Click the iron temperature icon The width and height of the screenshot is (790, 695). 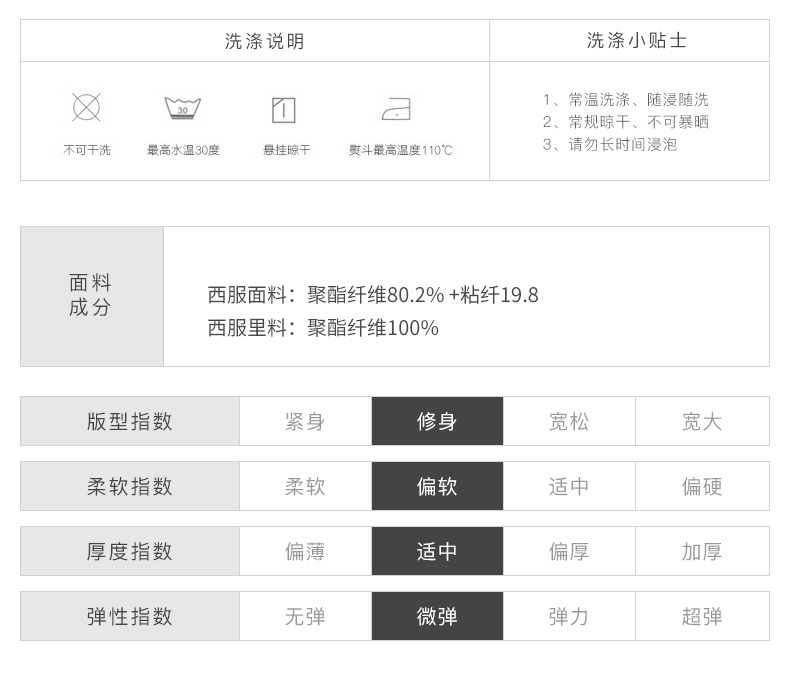(397, 109)
